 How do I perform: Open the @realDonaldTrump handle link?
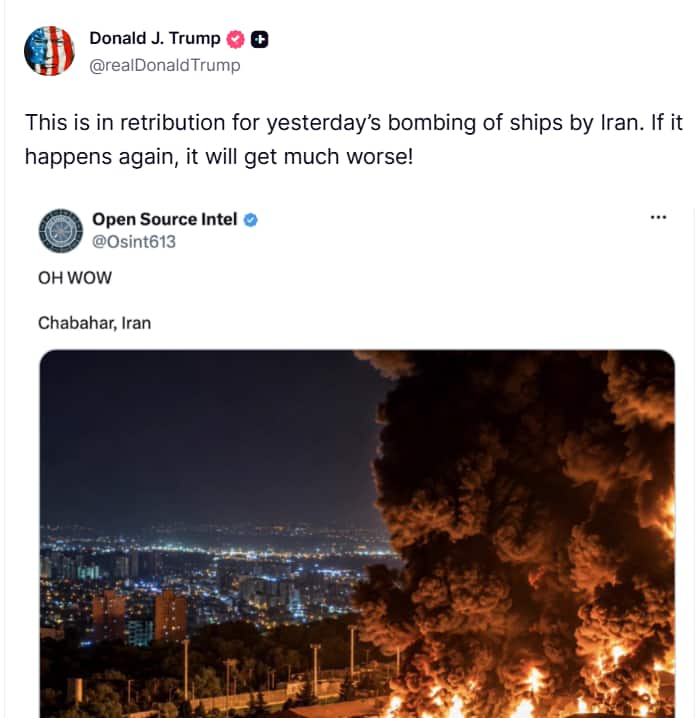click(165, 65)
